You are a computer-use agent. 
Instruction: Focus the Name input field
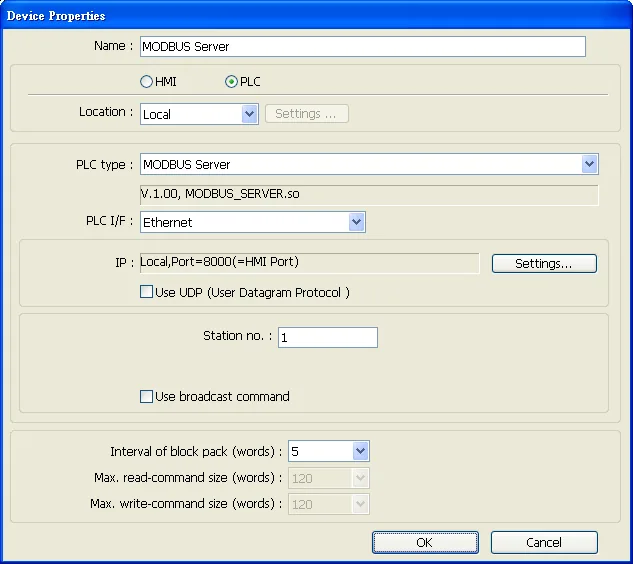pyautogui.click(x=363, y=46)
